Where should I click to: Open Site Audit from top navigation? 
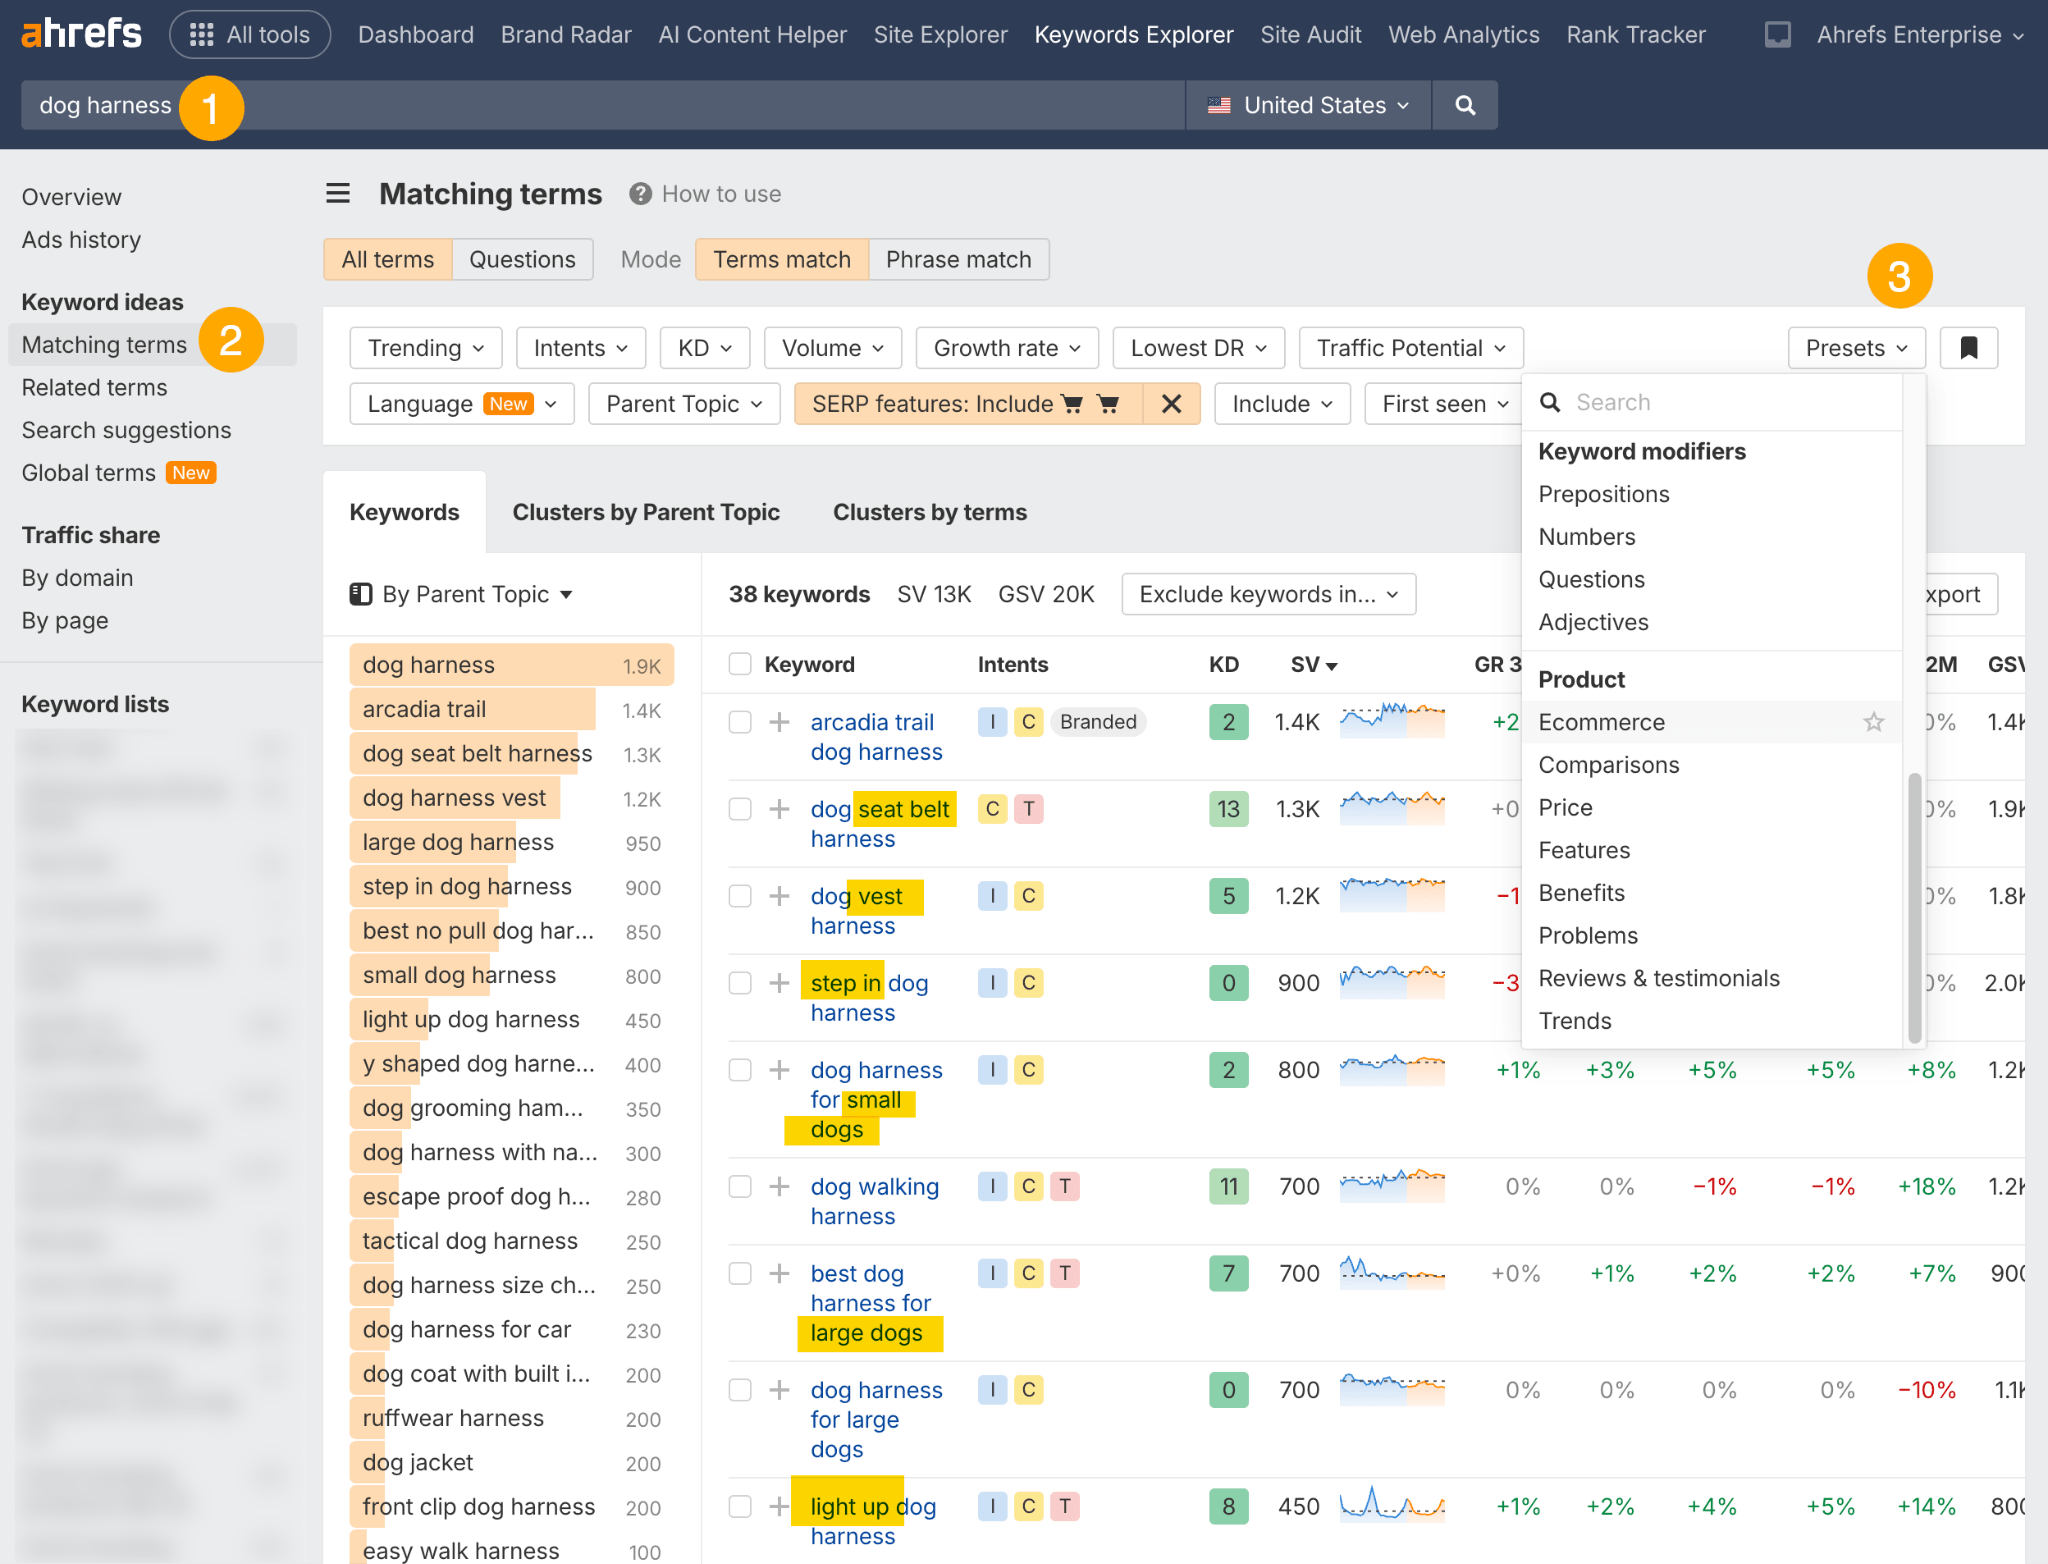[1311, 33]
